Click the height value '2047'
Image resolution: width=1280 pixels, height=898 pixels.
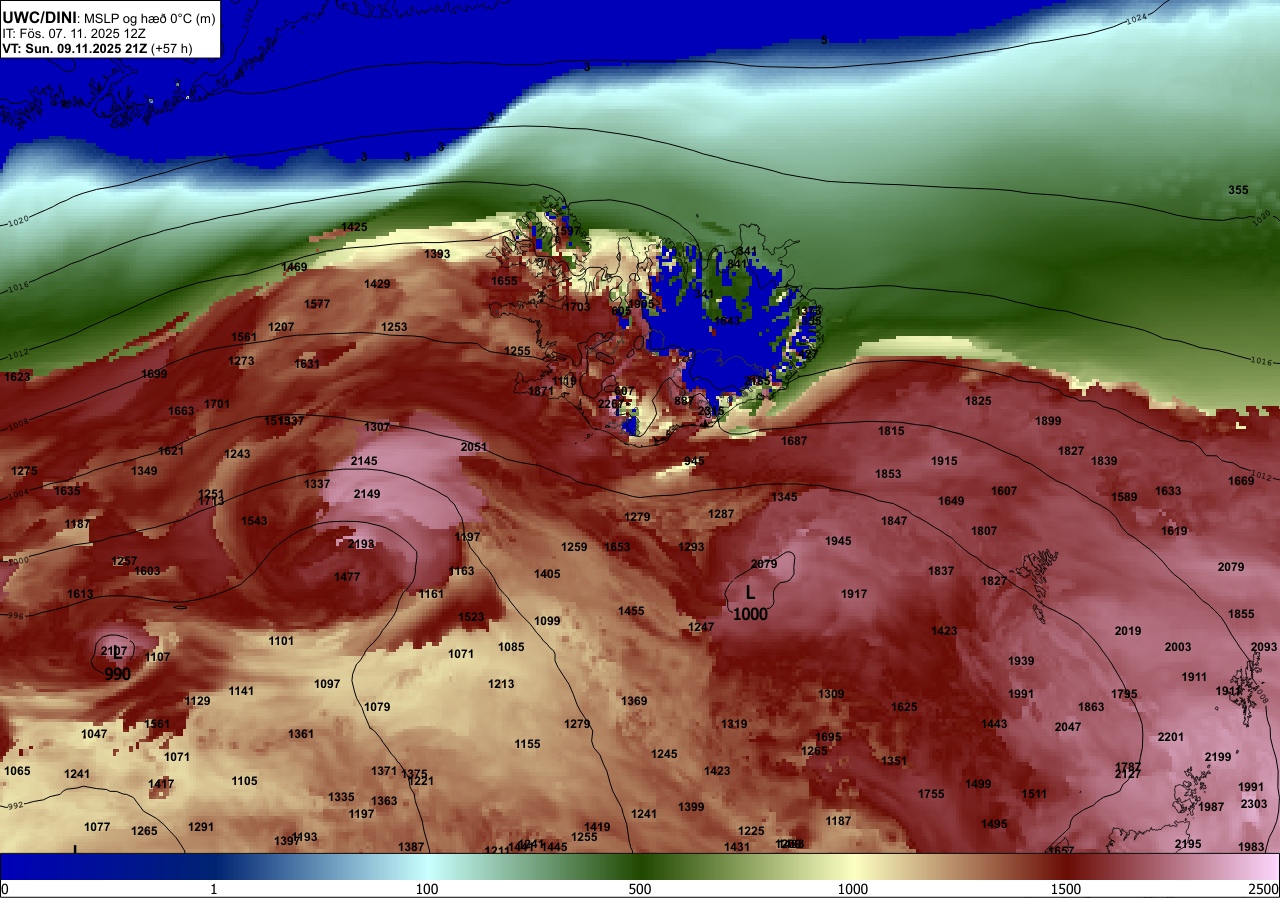1068,727
